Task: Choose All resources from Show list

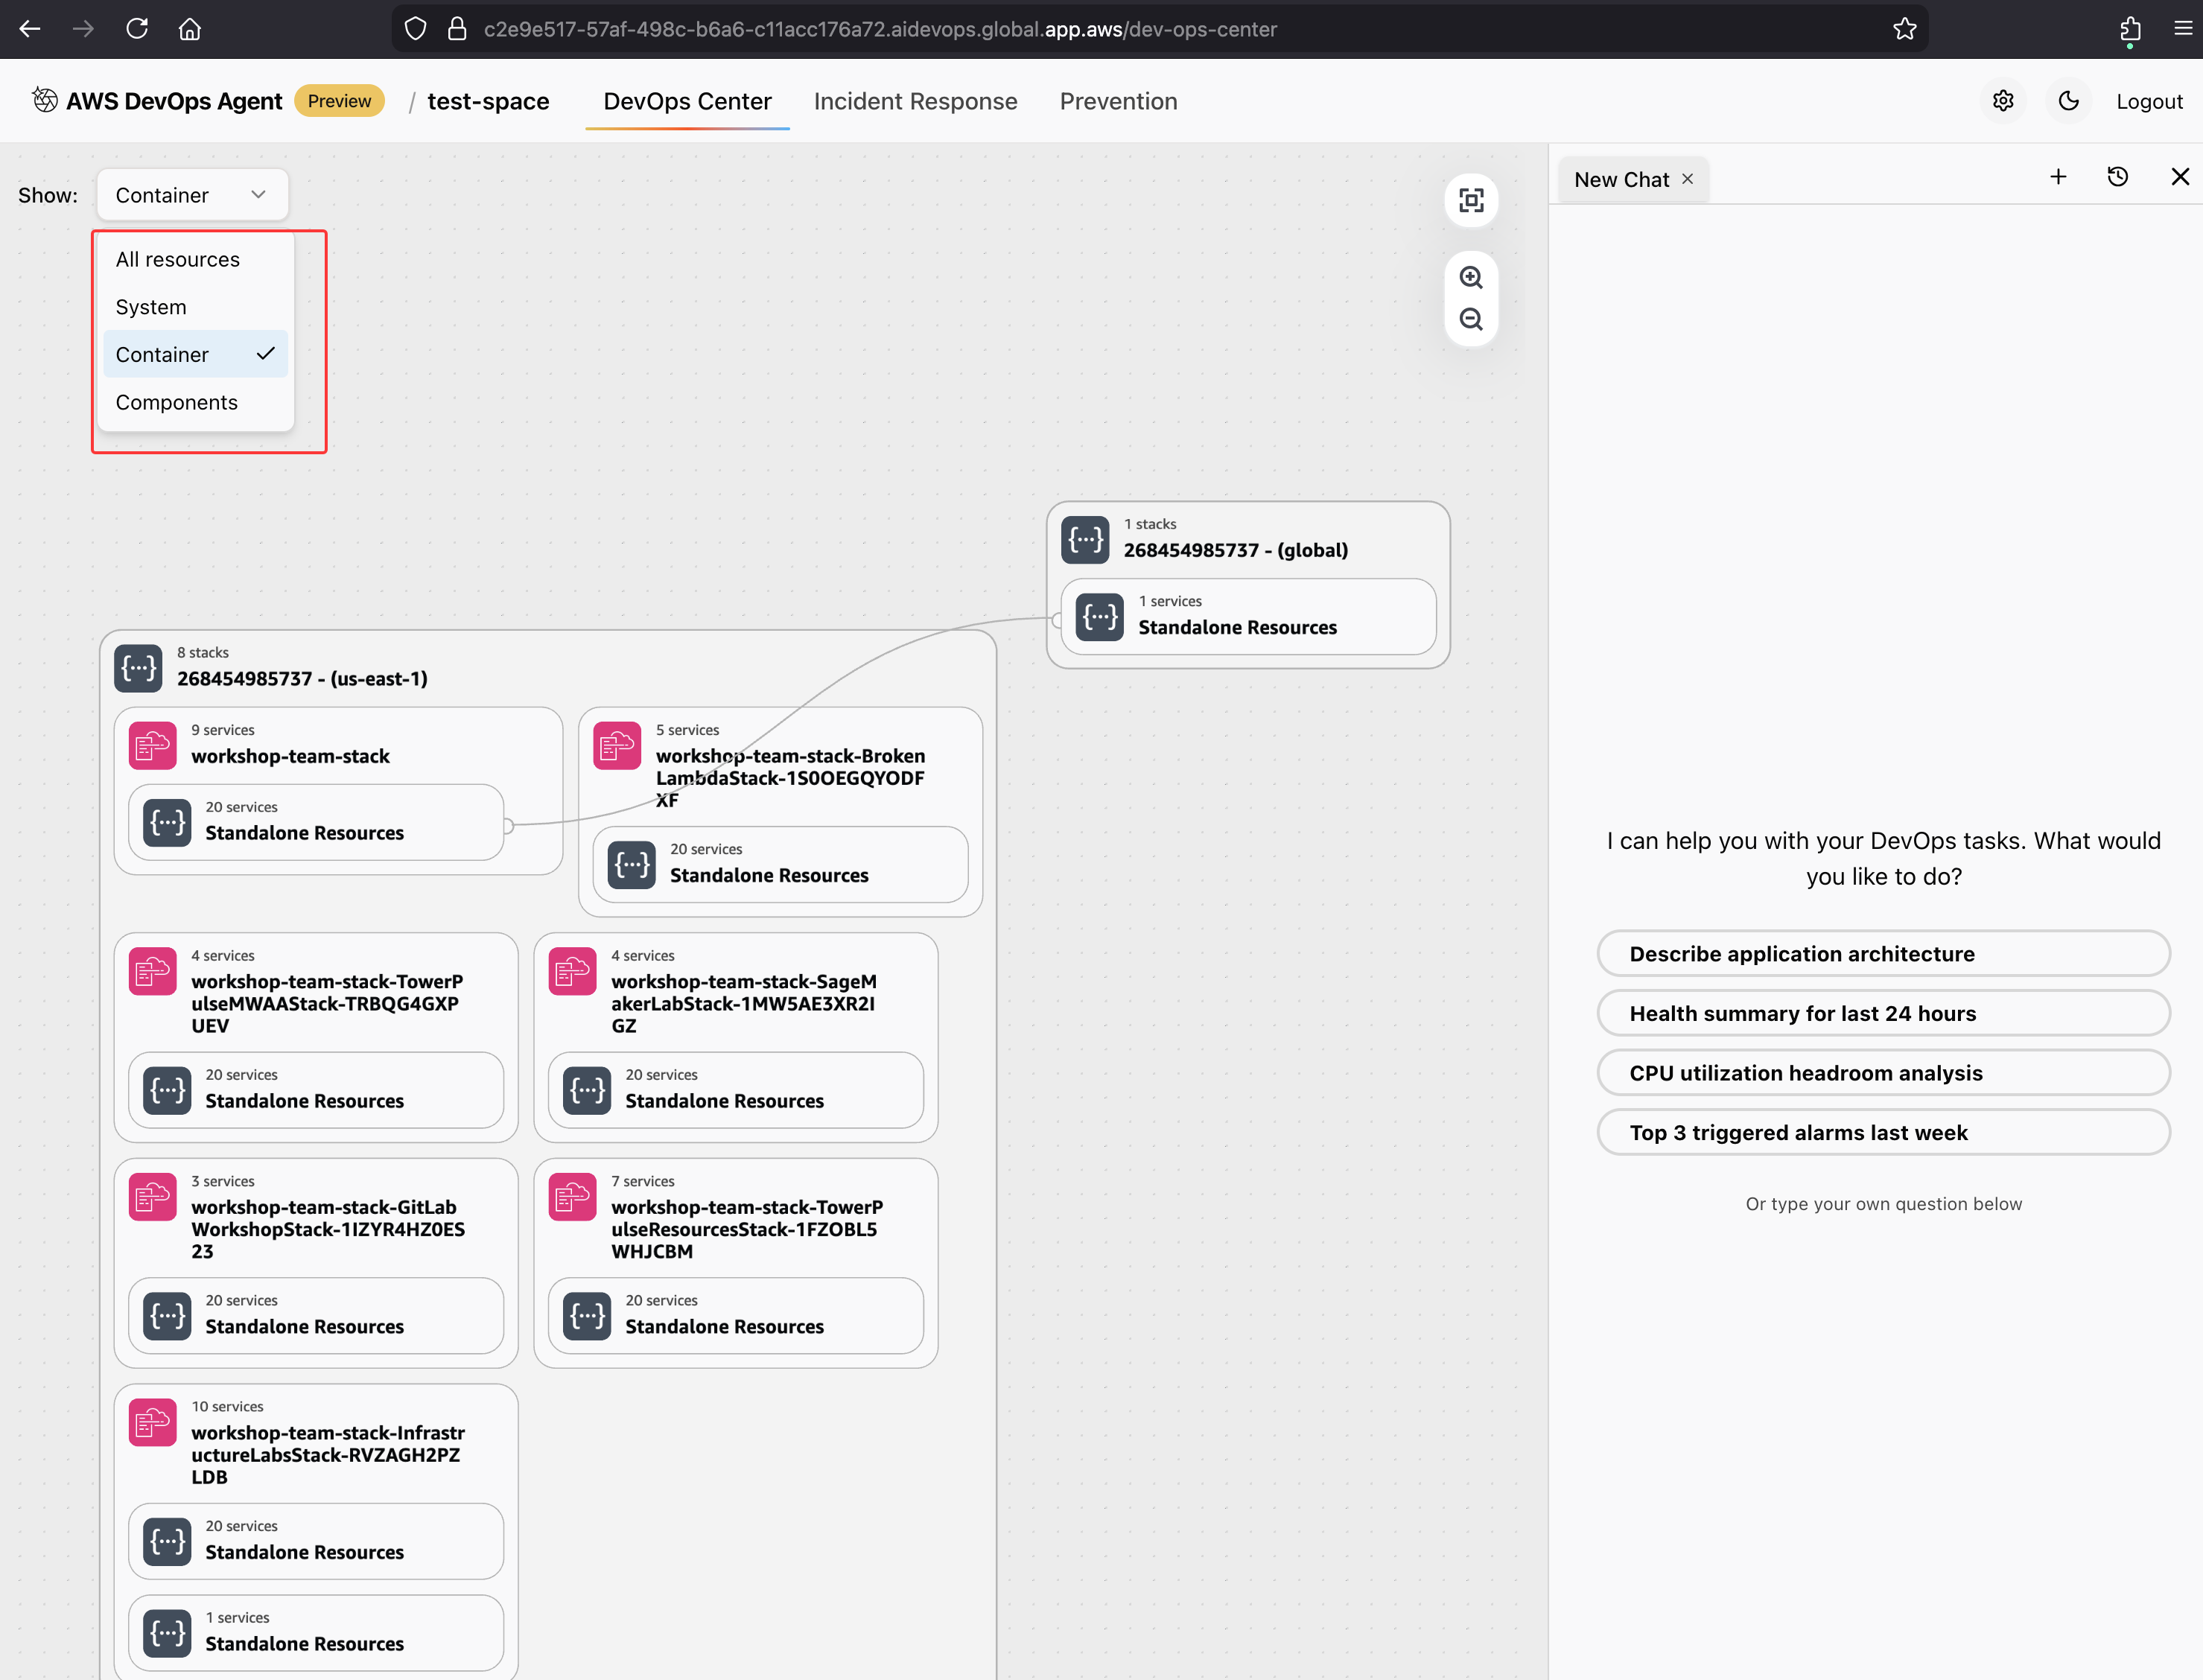Action: coord(178,259)
